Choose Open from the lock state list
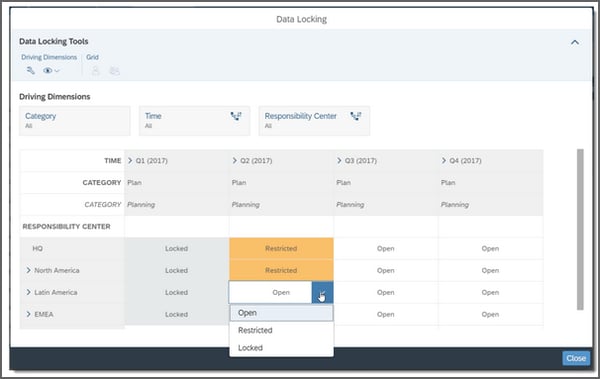The width and height of the screenshot is (600, 379). tap(281, 313)
